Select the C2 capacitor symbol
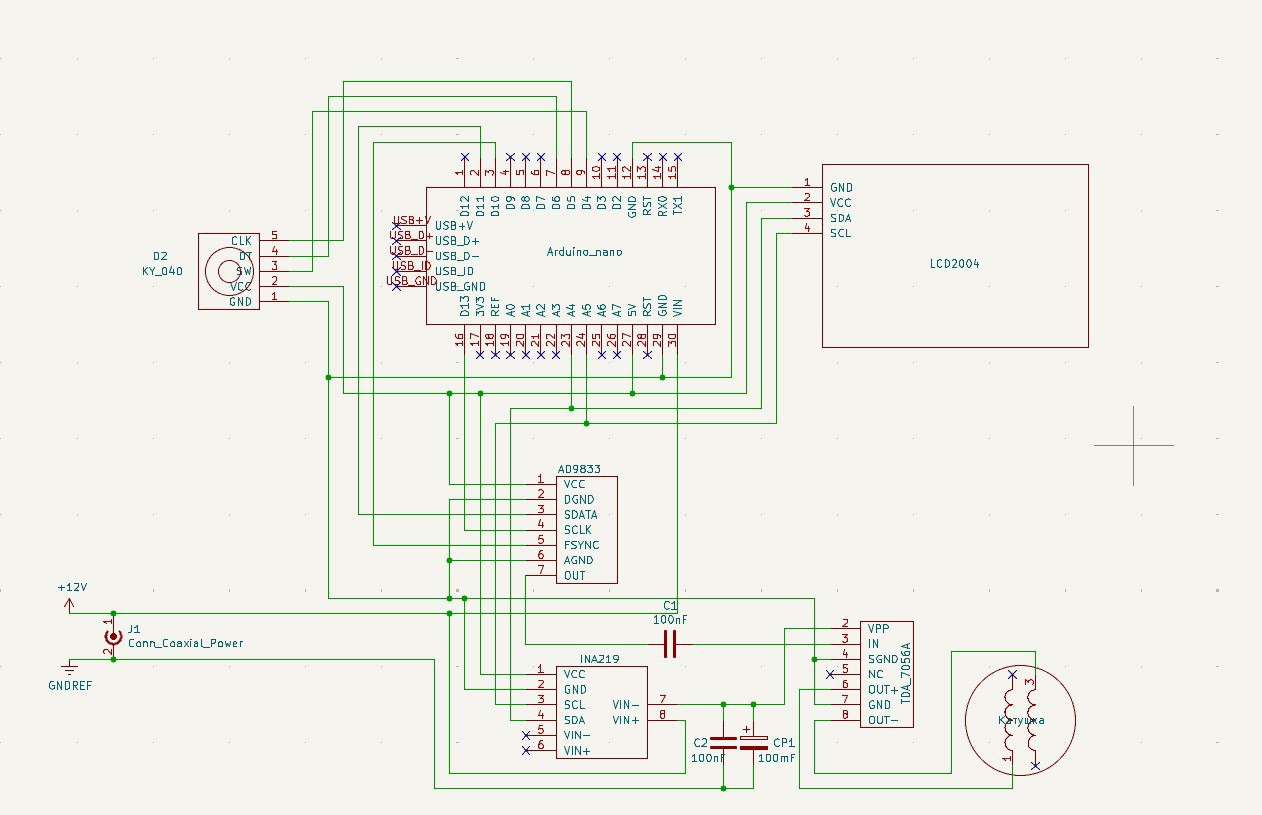The width and height of the screenshot is (1262, 815). [723, 742]
